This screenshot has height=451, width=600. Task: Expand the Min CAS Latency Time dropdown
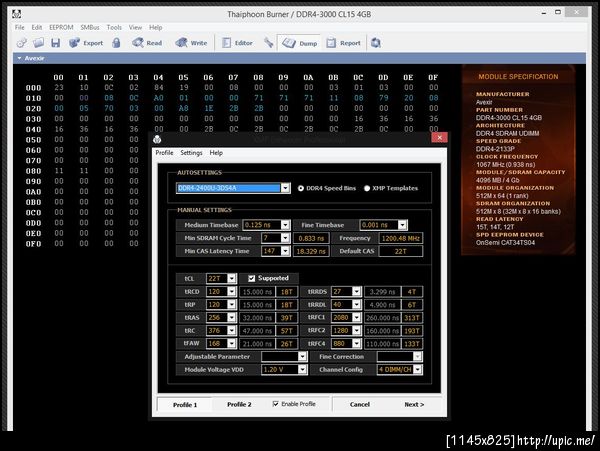[x=285, y=251]
